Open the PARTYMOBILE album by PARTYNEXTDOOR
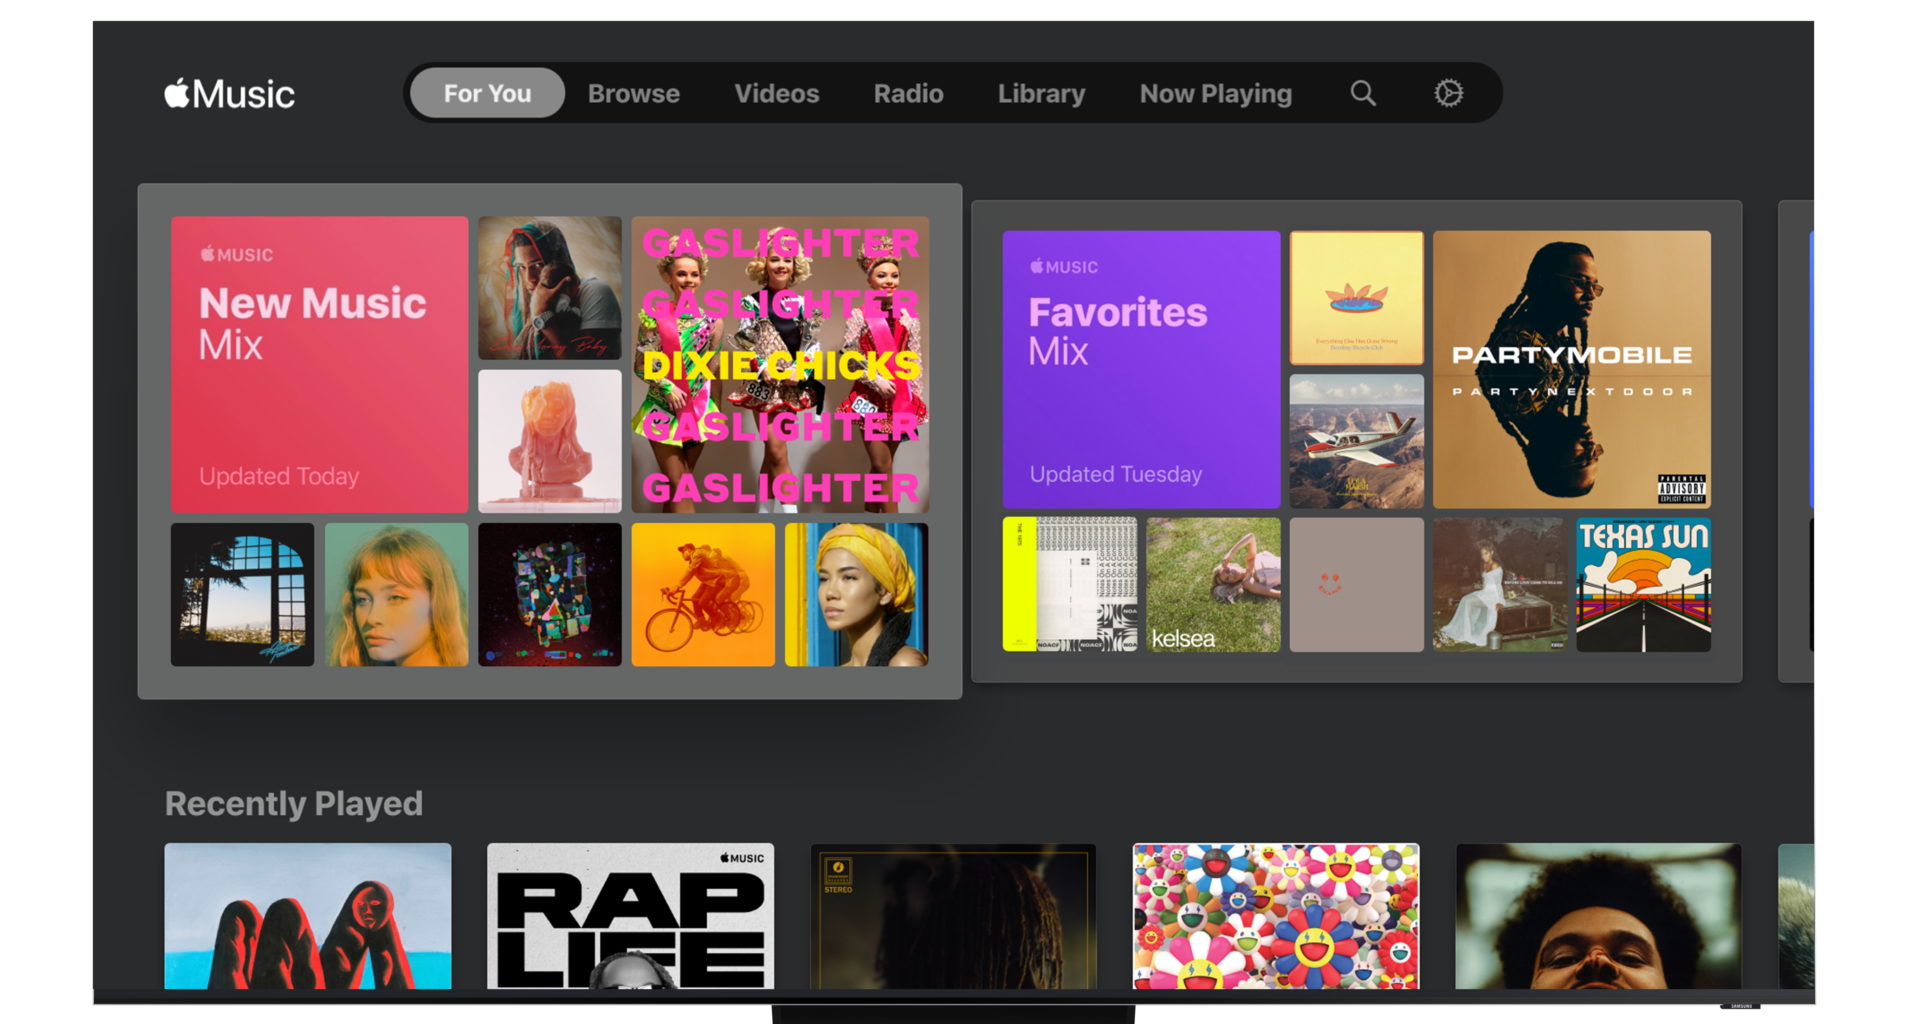The image size is (1920, 1024). coord(1571,365)
